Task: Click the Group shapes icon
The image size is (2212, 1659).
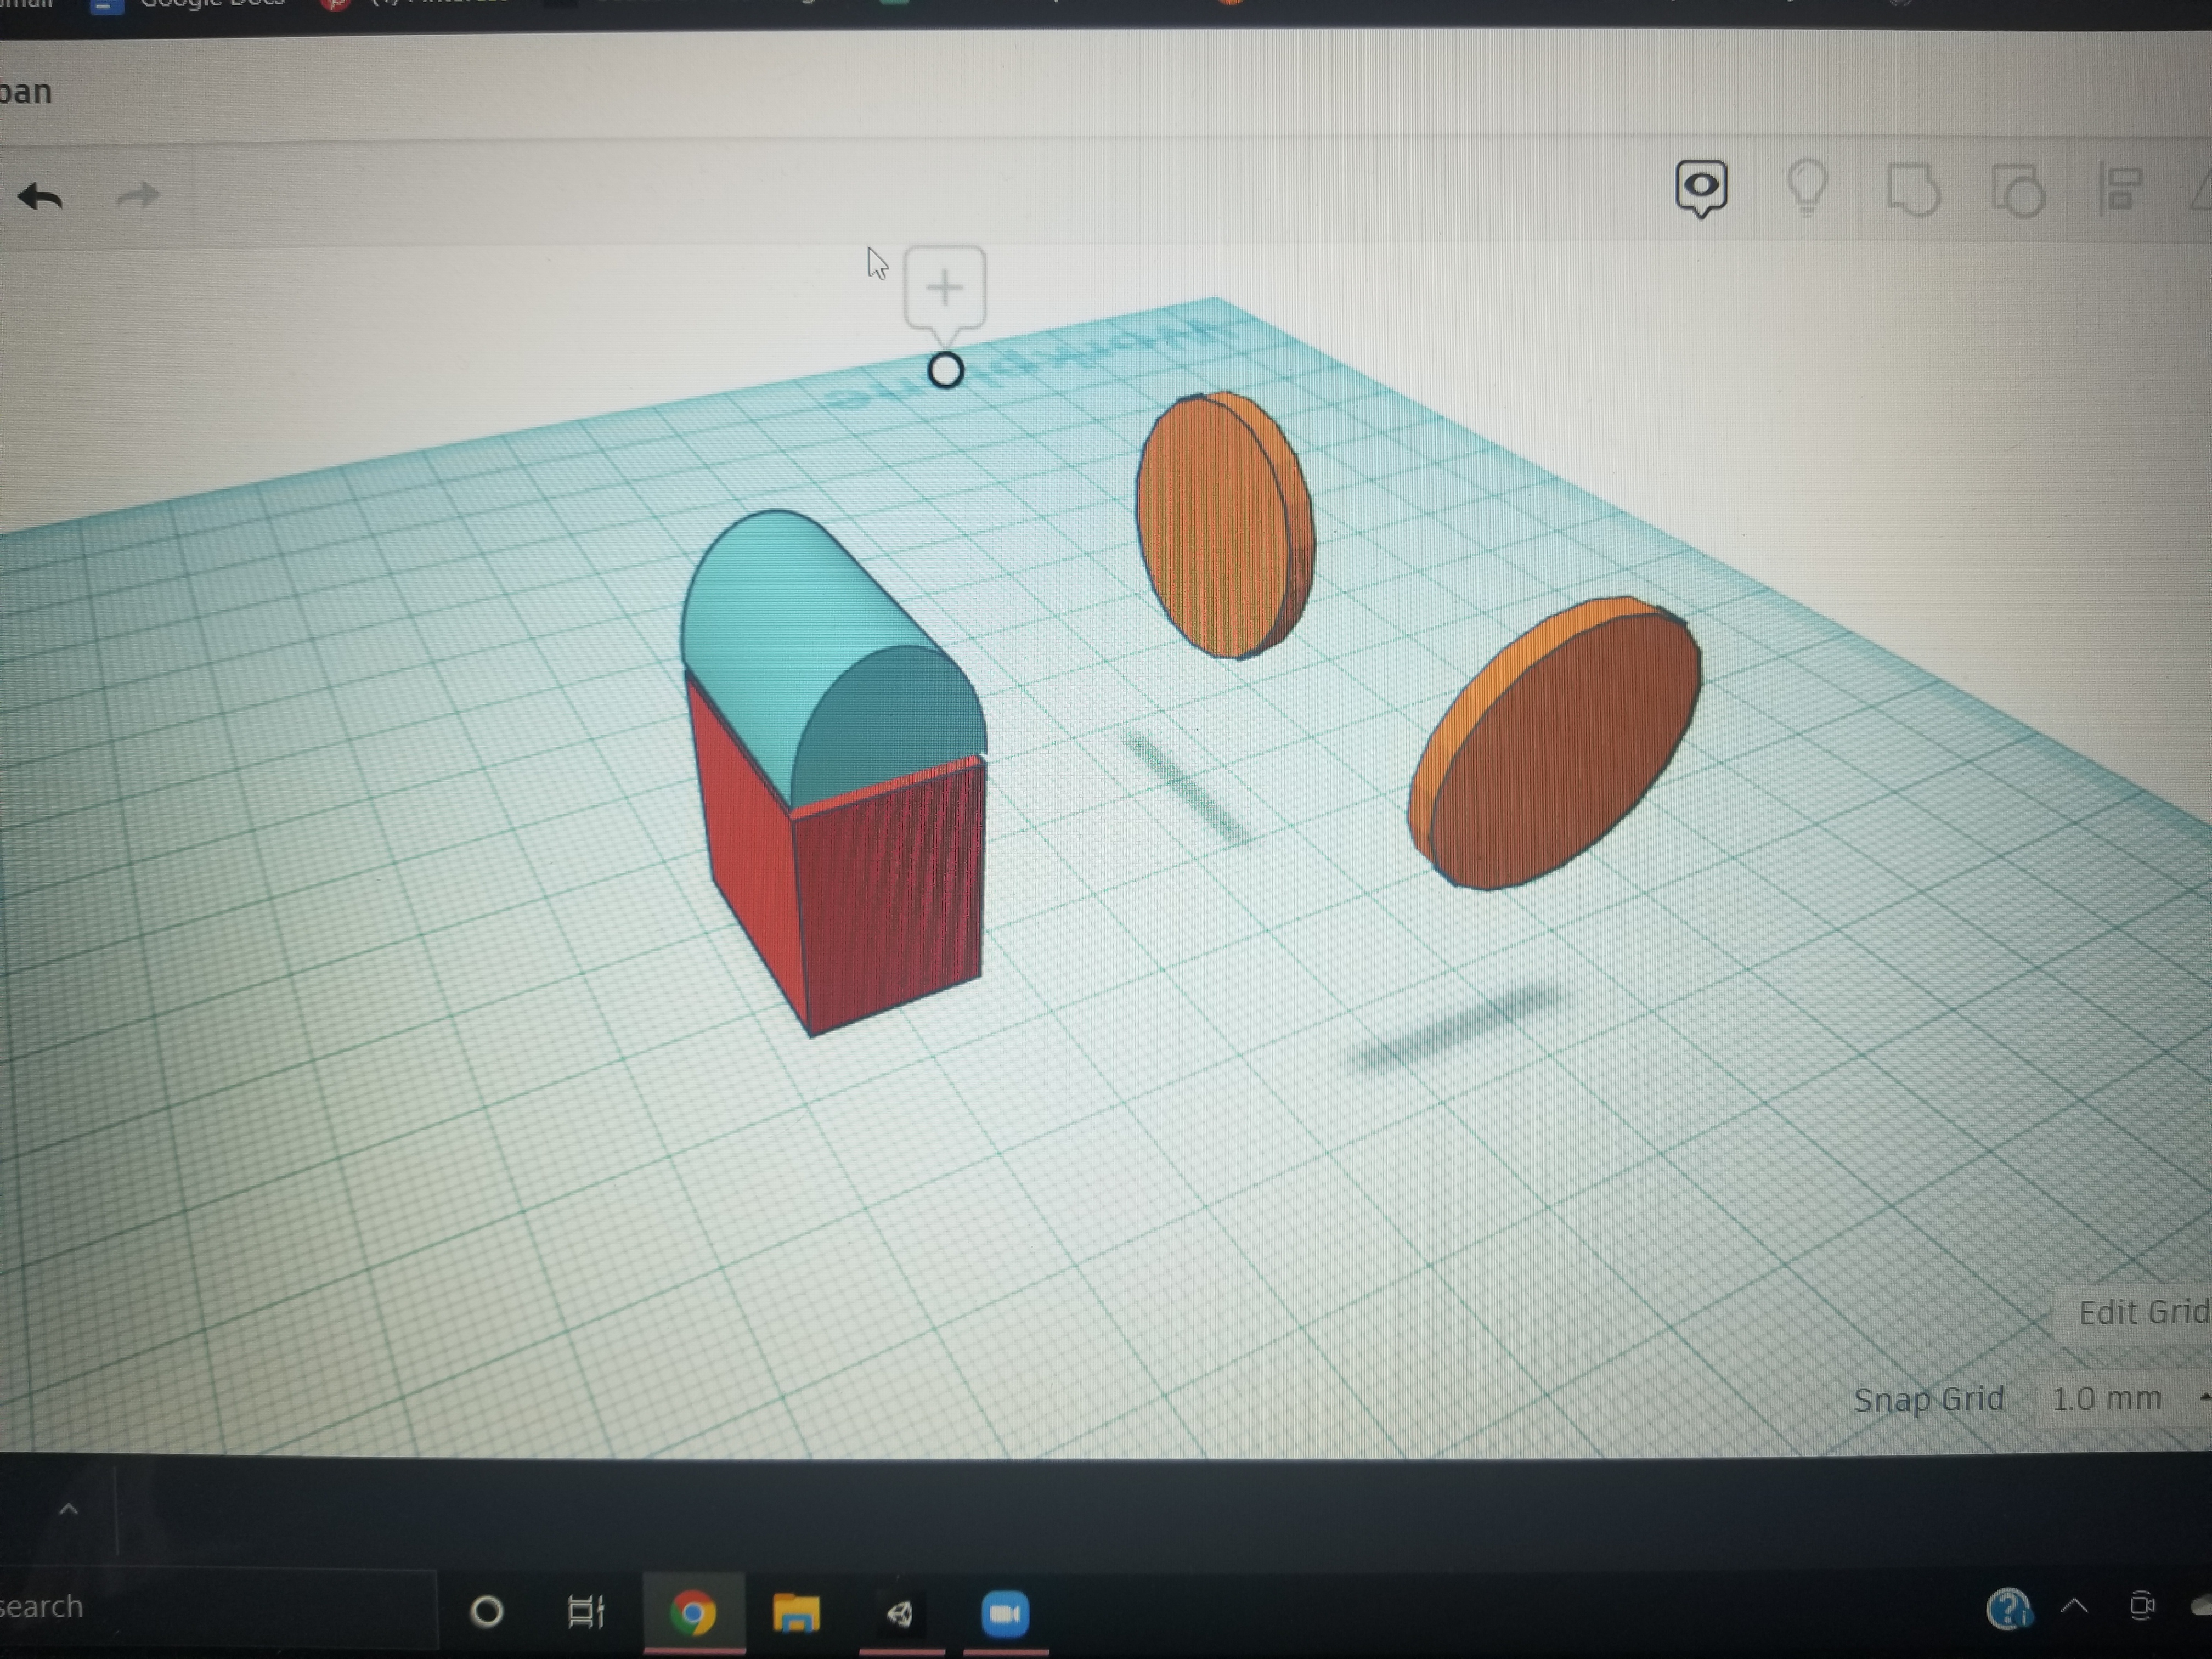Action: point(1913,190)
